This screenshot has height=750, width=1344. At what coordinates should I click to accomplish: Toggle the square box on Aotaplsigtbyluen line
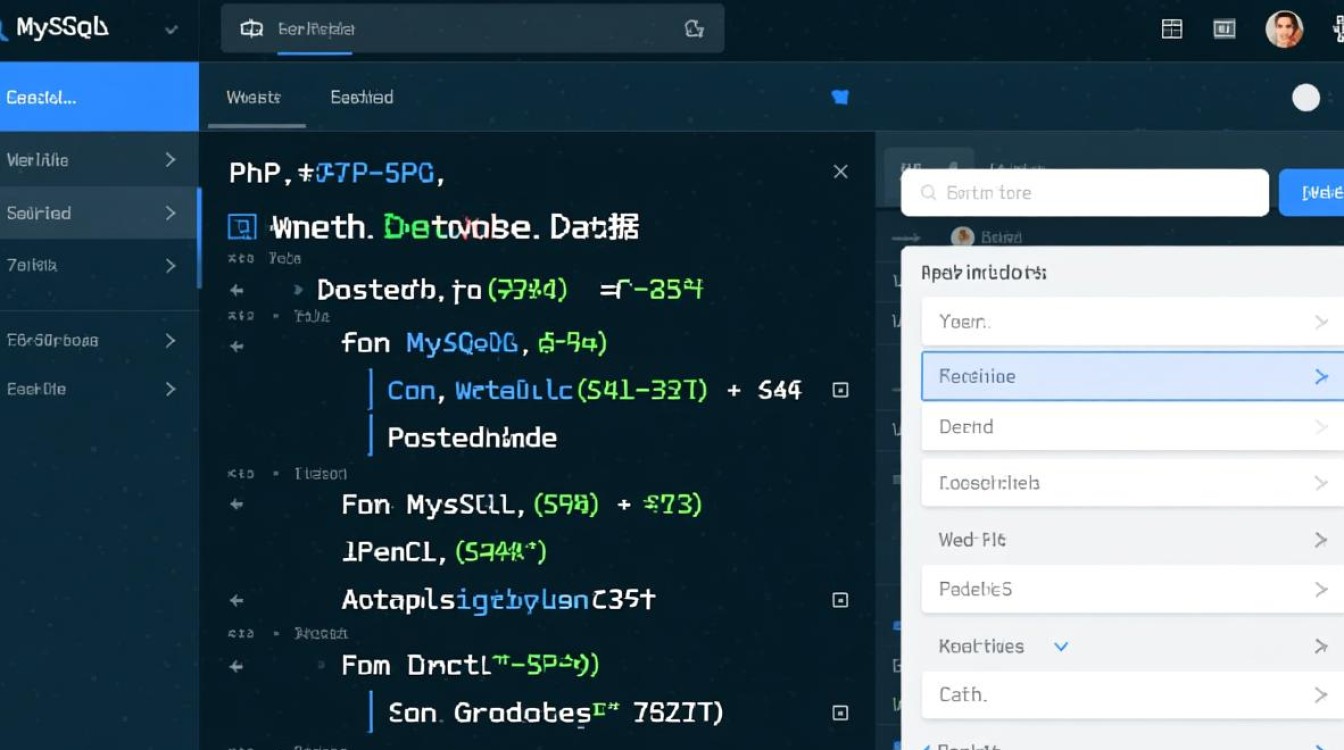[x=840, y=600]
